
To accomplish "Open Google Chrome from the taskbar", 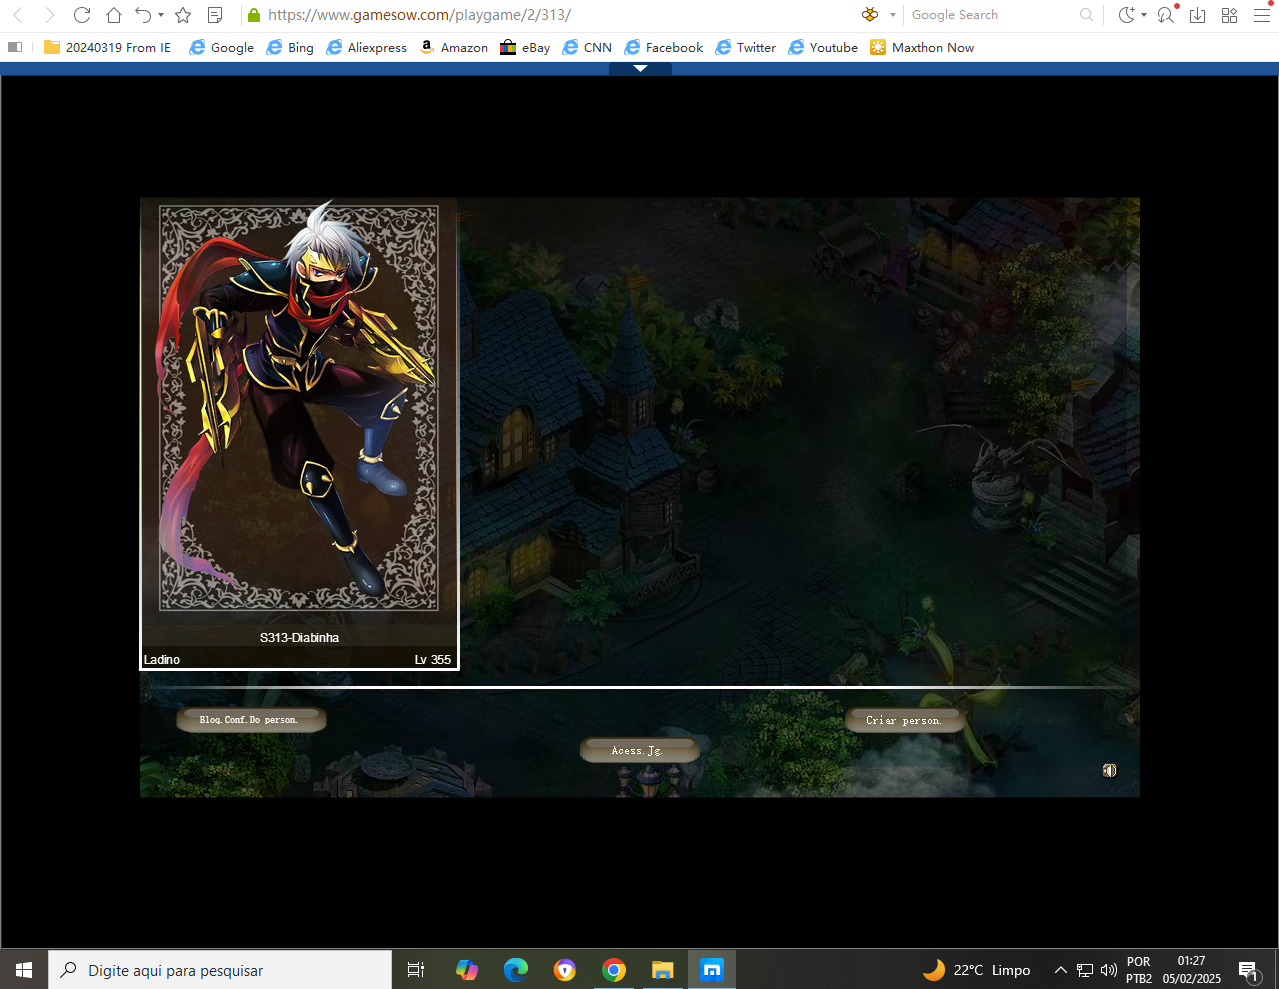I will click(x=614, y=970).
